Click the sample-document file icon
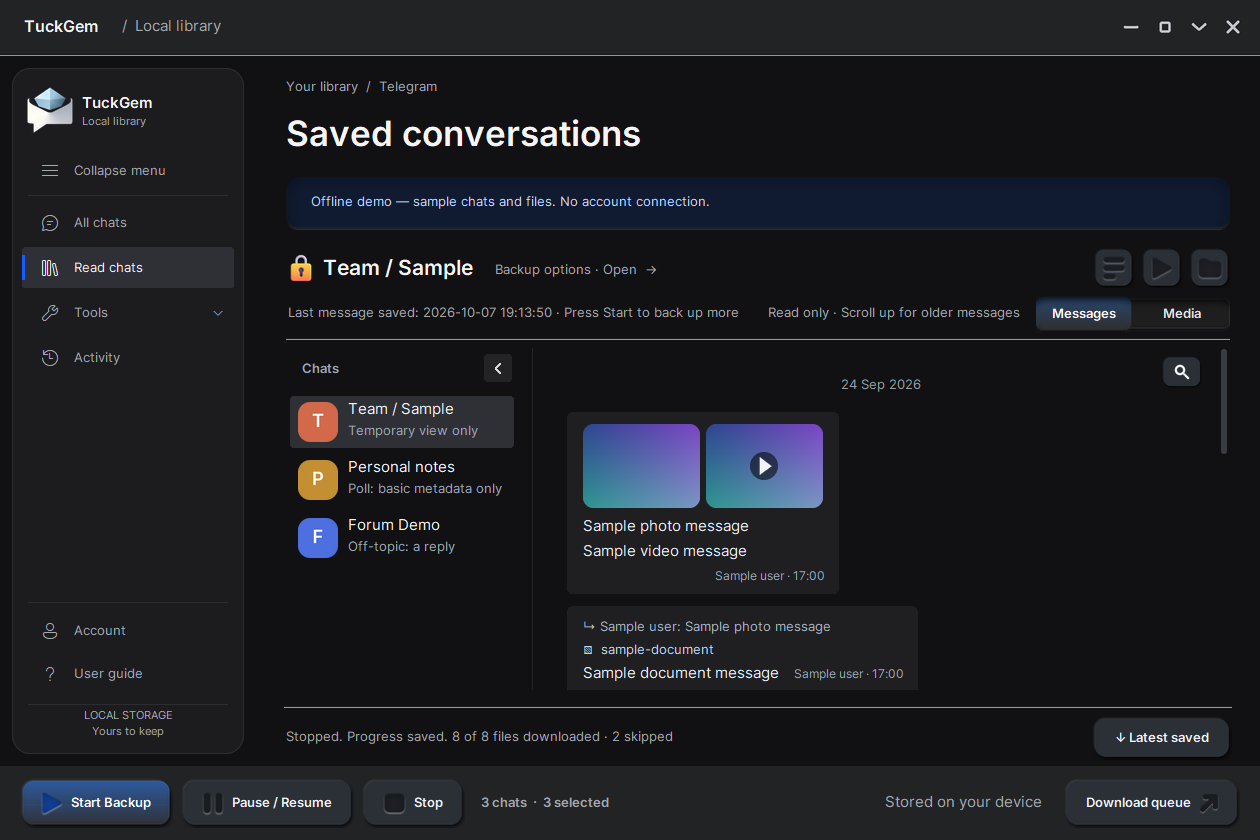 pos(588,650)
